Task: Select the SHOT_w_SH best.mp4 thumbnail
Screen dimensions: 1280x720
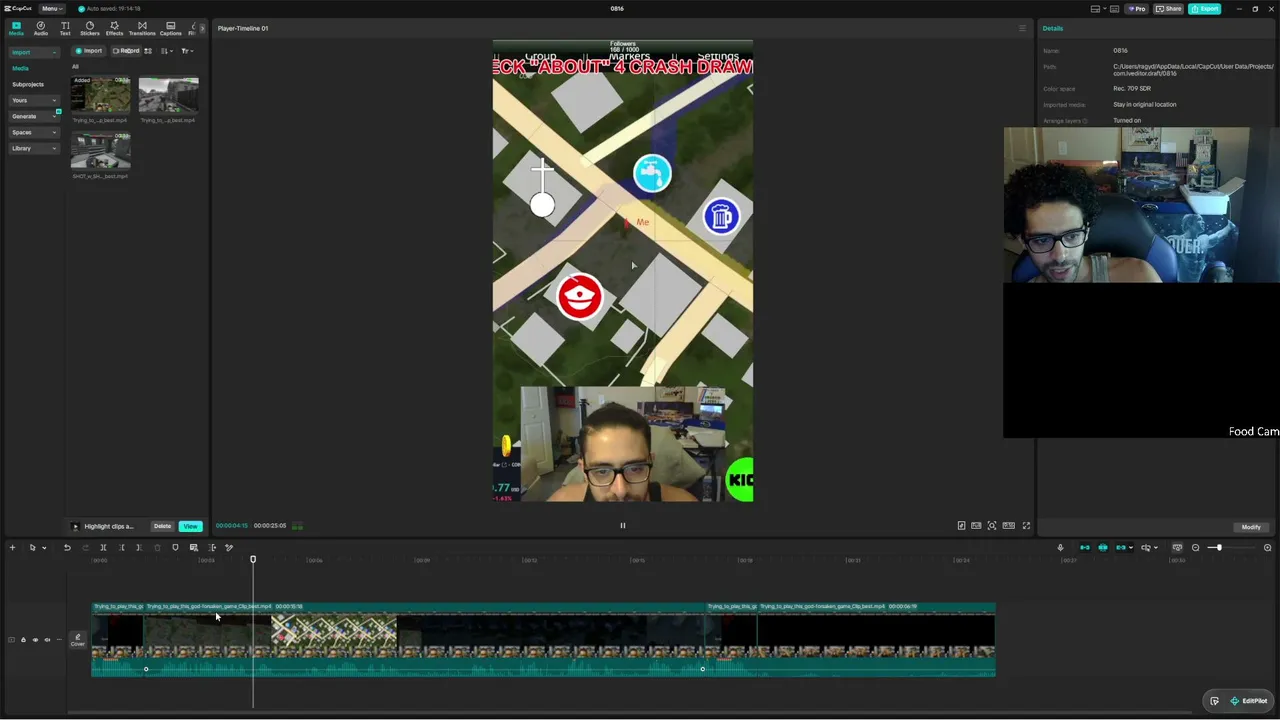Action: pos(100,151)
